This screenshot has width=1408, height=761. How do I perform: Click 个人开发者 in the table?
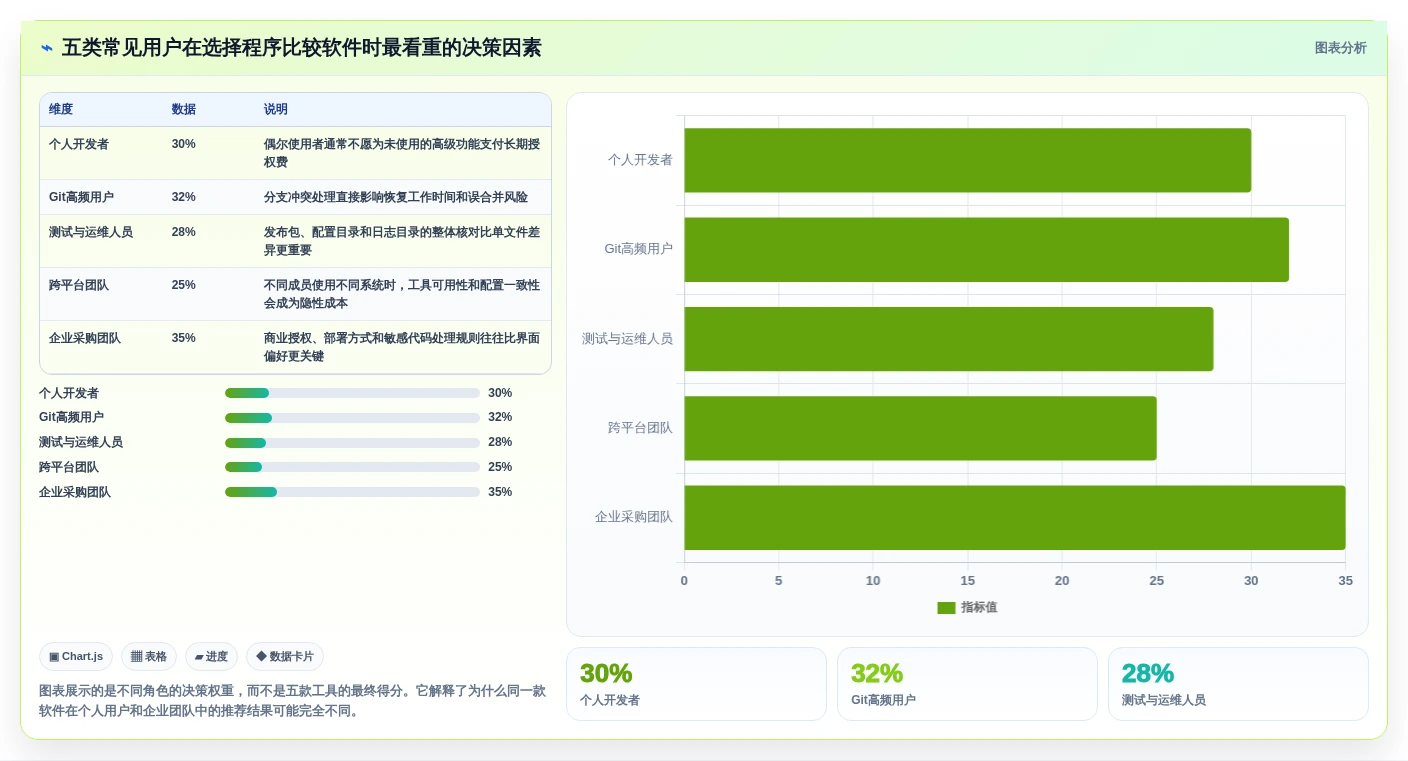click(x=79, y=144)
